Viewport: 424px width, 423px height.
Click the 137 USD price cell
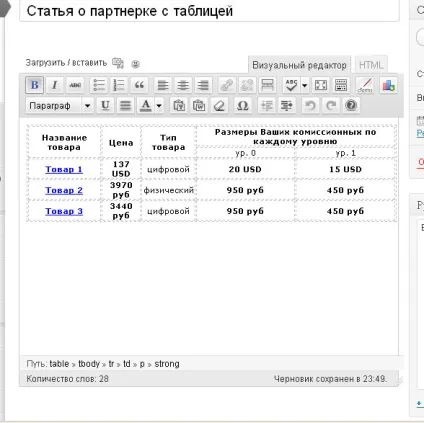(x=121, y=169)
